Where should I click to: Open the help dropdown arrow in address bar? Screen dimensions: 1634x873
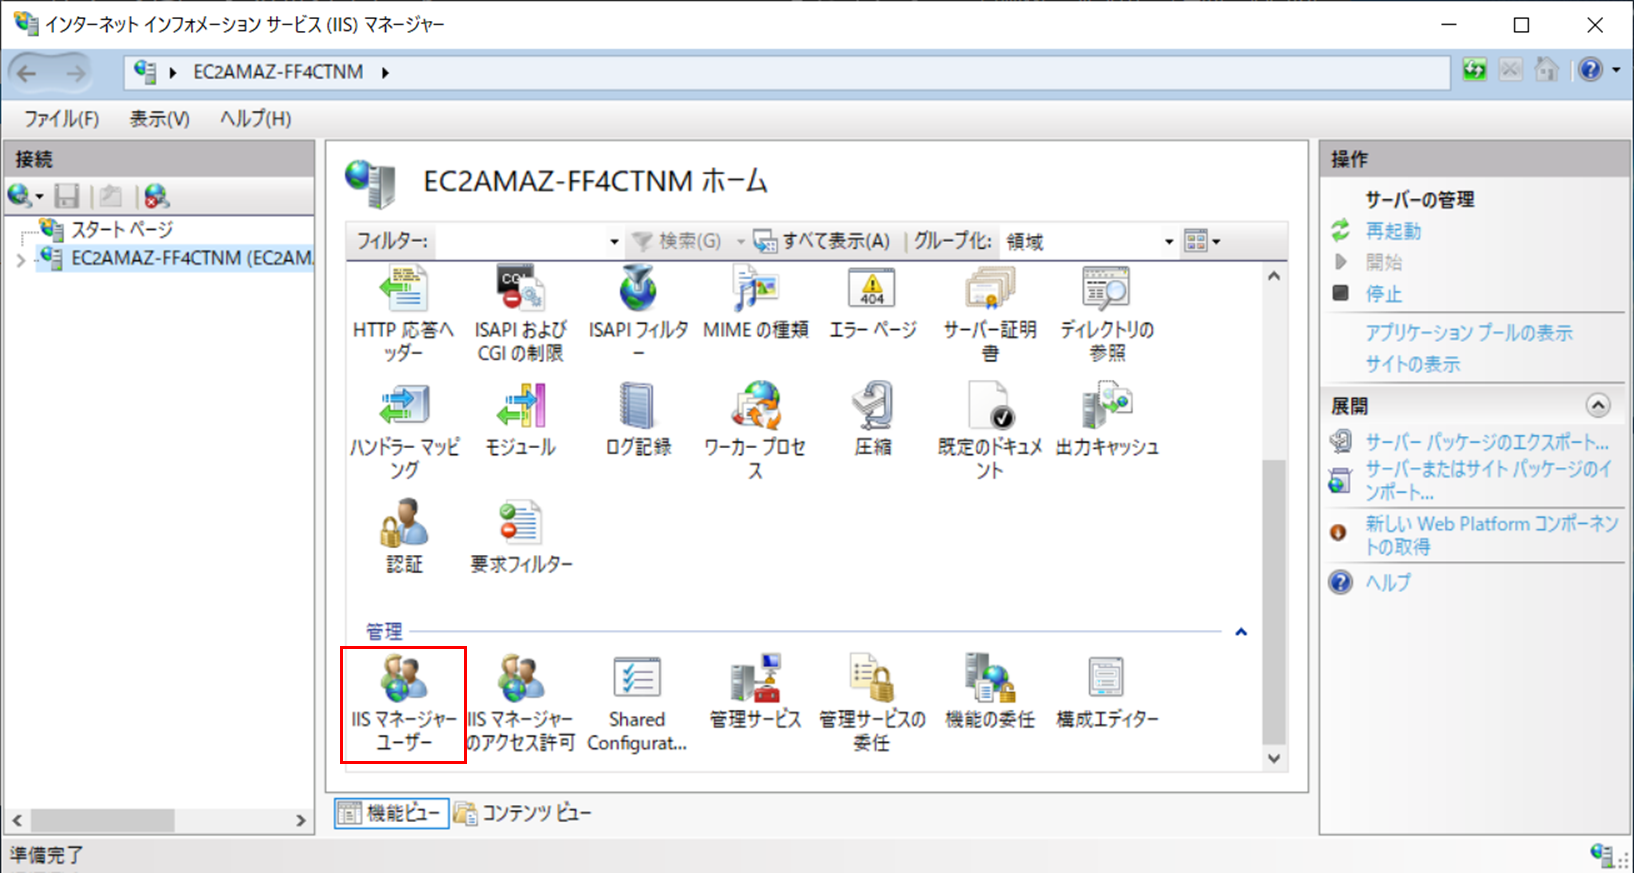pos(1616,70)
